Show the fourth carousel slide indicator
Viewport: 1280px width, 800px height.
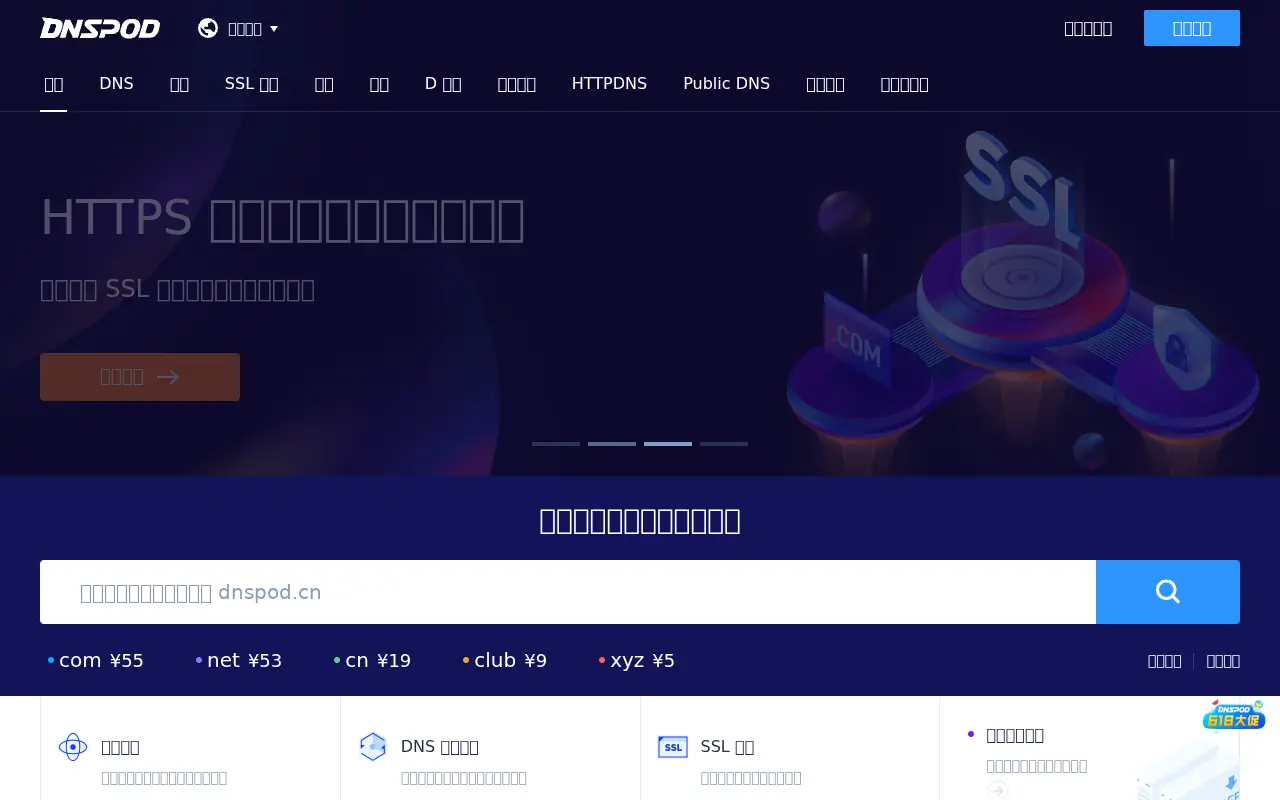pyautogui.click(x=724, y=443)
